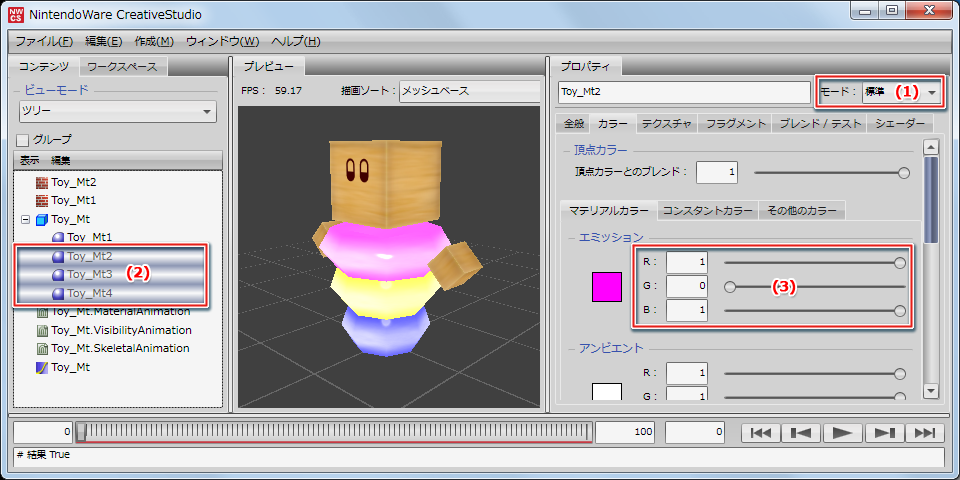Image resolution: width=960 pixels, height=480 pixels.
Task: Click the Toy_Mt.SkeletalAnimation icon
Action: pyautogui.click(x=42, y=349)
